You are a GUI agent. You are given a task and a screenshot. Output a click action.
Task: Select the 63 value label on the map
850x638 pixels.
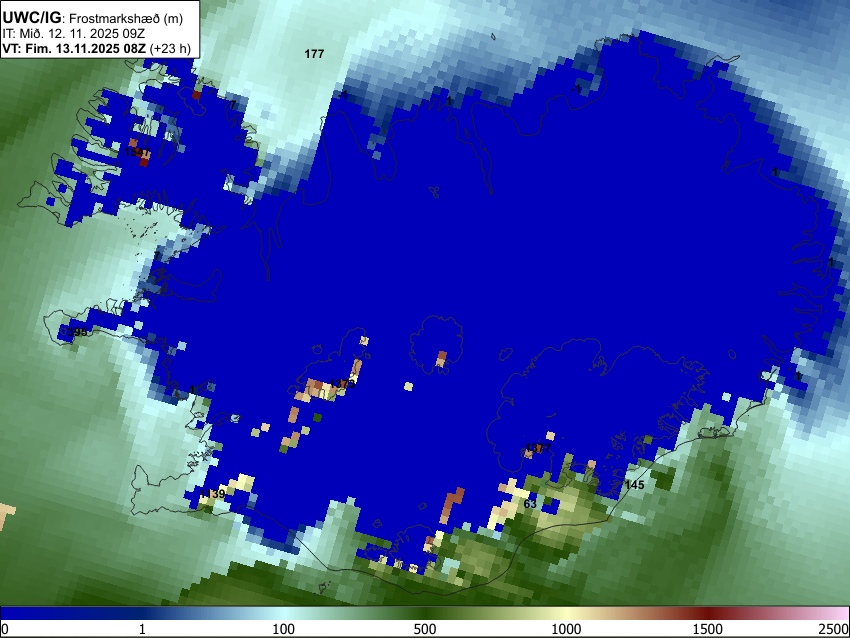[530, 504]
